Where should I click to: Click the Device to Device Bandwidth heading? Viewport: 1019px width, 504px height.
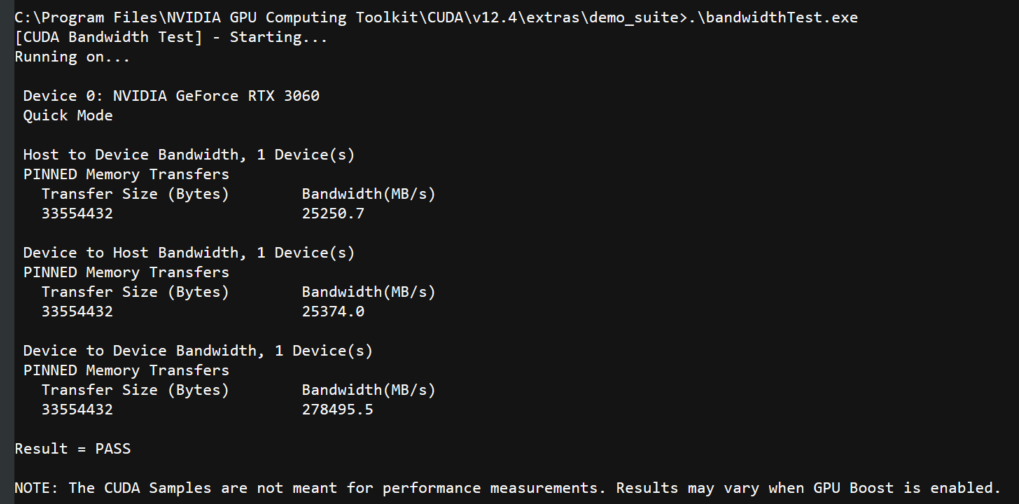[x=198, y=351]
